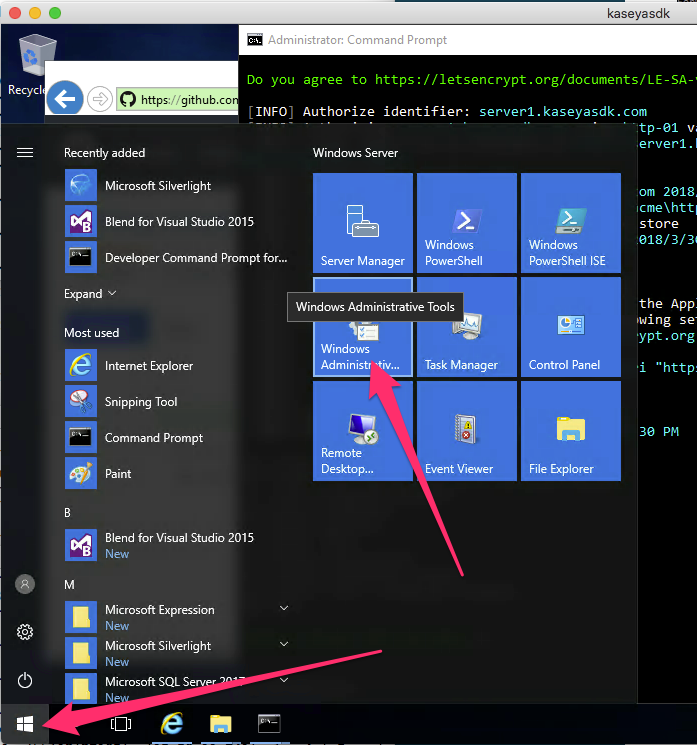Image resolution: width=697 pixels, height=745 pixels.
Task: Launch the Windows PowerShell tile
Action: tap(467, 223)
